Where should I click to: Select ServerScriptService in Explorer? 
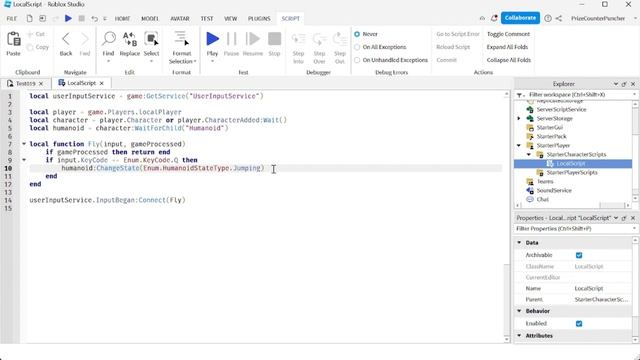(x=561, y=110)
